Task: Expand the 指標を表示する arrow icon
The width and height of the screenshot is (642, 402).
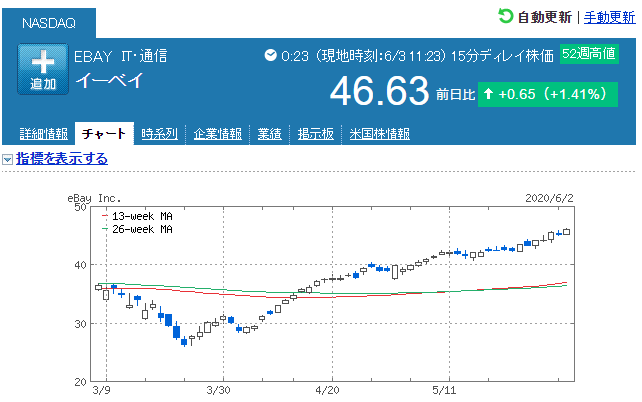Action: [7, 159]
